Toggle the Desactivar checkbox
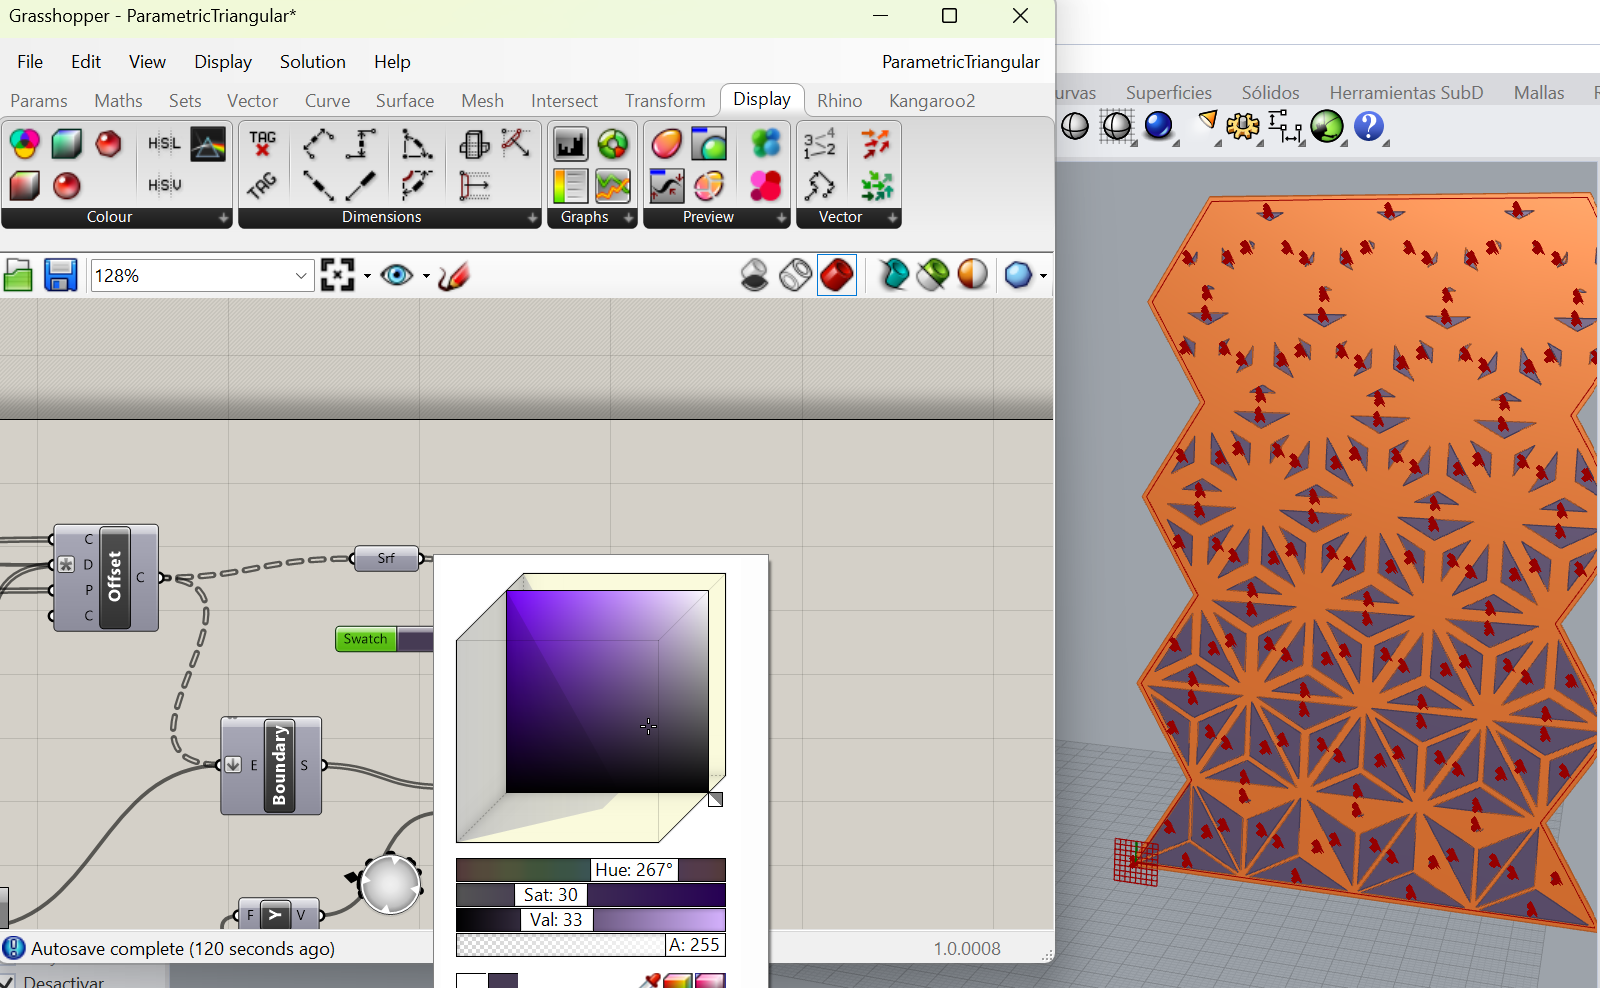The height and width of the screenshot is (988, 1600). [8, 982]
